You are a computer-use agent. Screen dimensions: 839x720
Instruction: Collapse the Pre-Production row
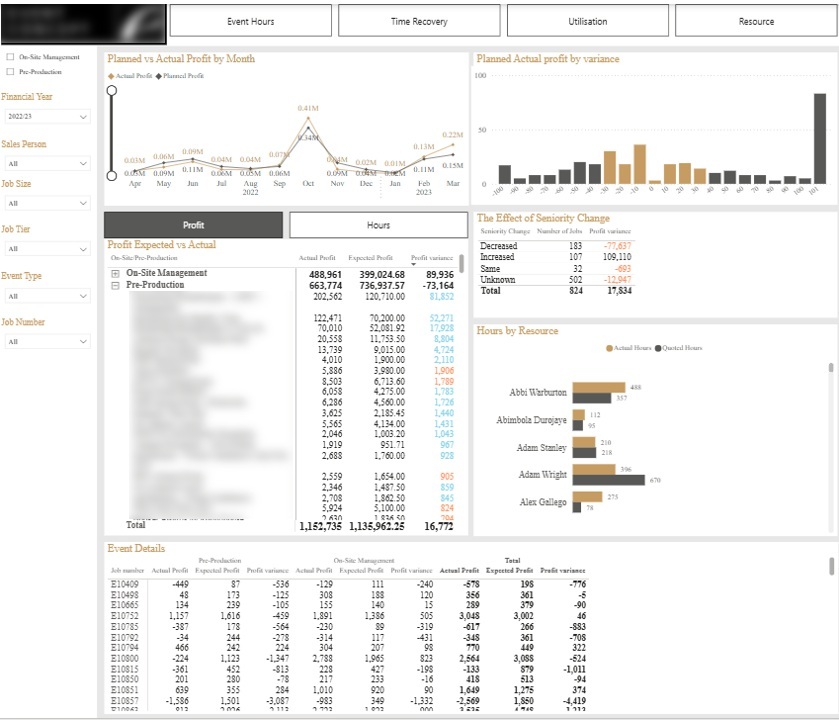tap(115, 283)
